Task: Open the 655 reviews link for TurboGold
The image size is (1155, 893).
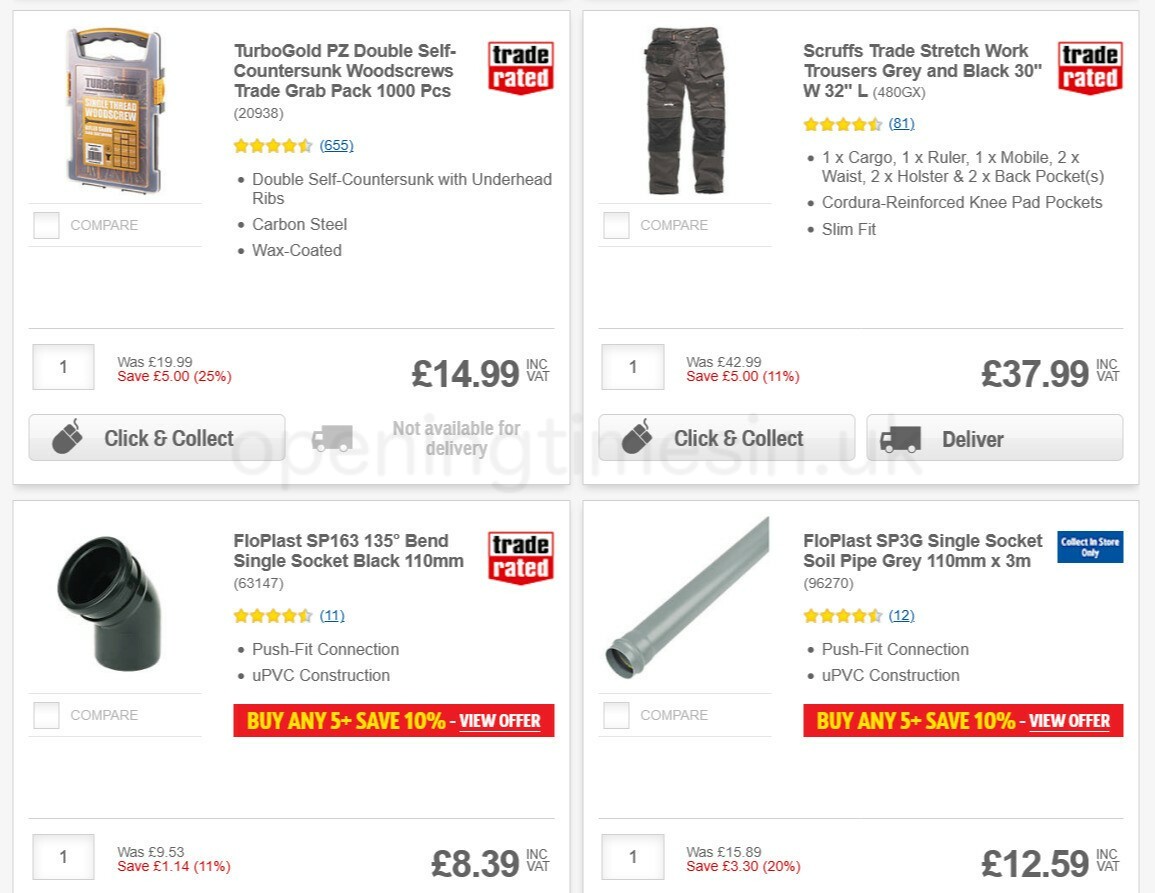Action: (x=336, y=145)
